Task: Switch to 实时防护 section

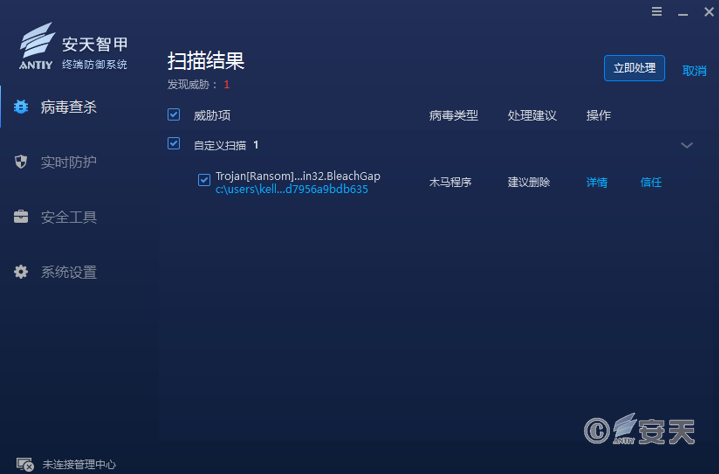Action: point(68,162)
